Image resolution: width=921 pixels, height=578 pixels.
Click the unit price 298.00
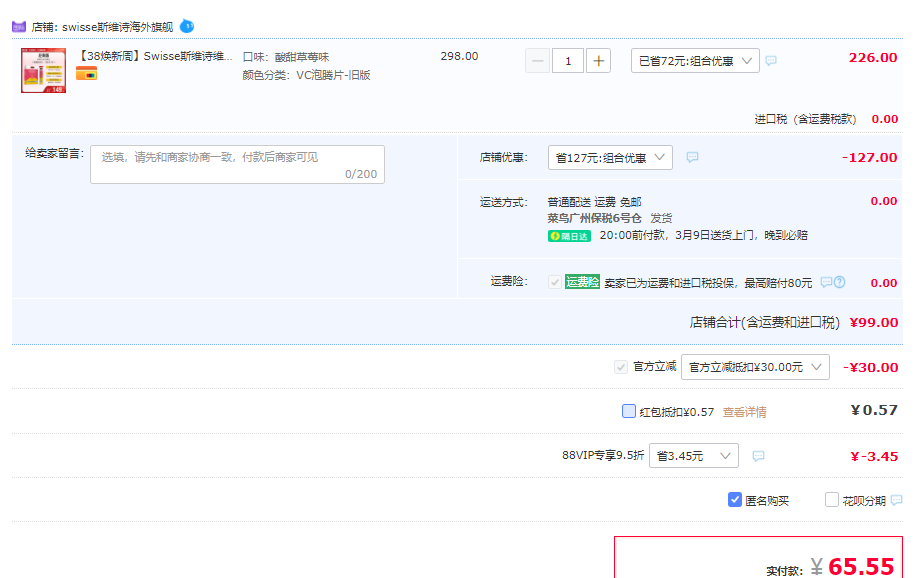point(459,56)
